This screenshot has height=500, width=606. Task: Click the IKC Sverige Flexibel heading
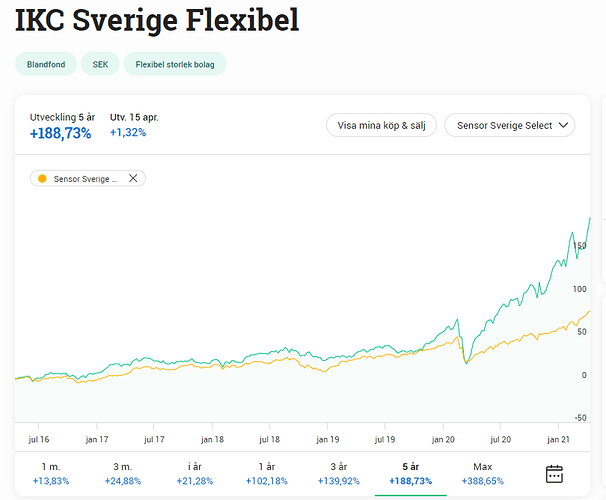point(157,20)
